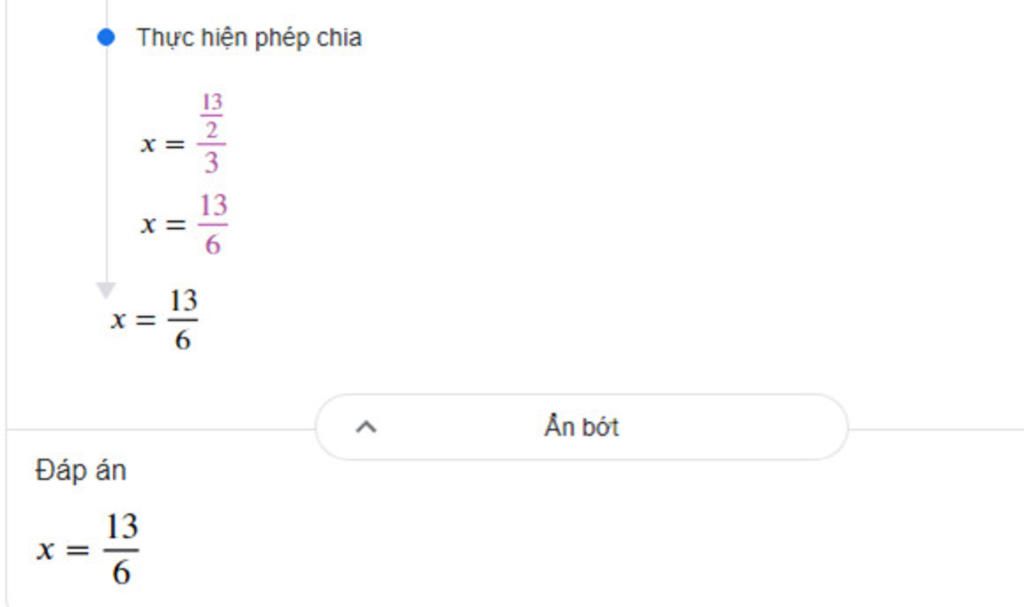Click the black step result x = 13/6
1024x607 pixels.
(154, 320)
